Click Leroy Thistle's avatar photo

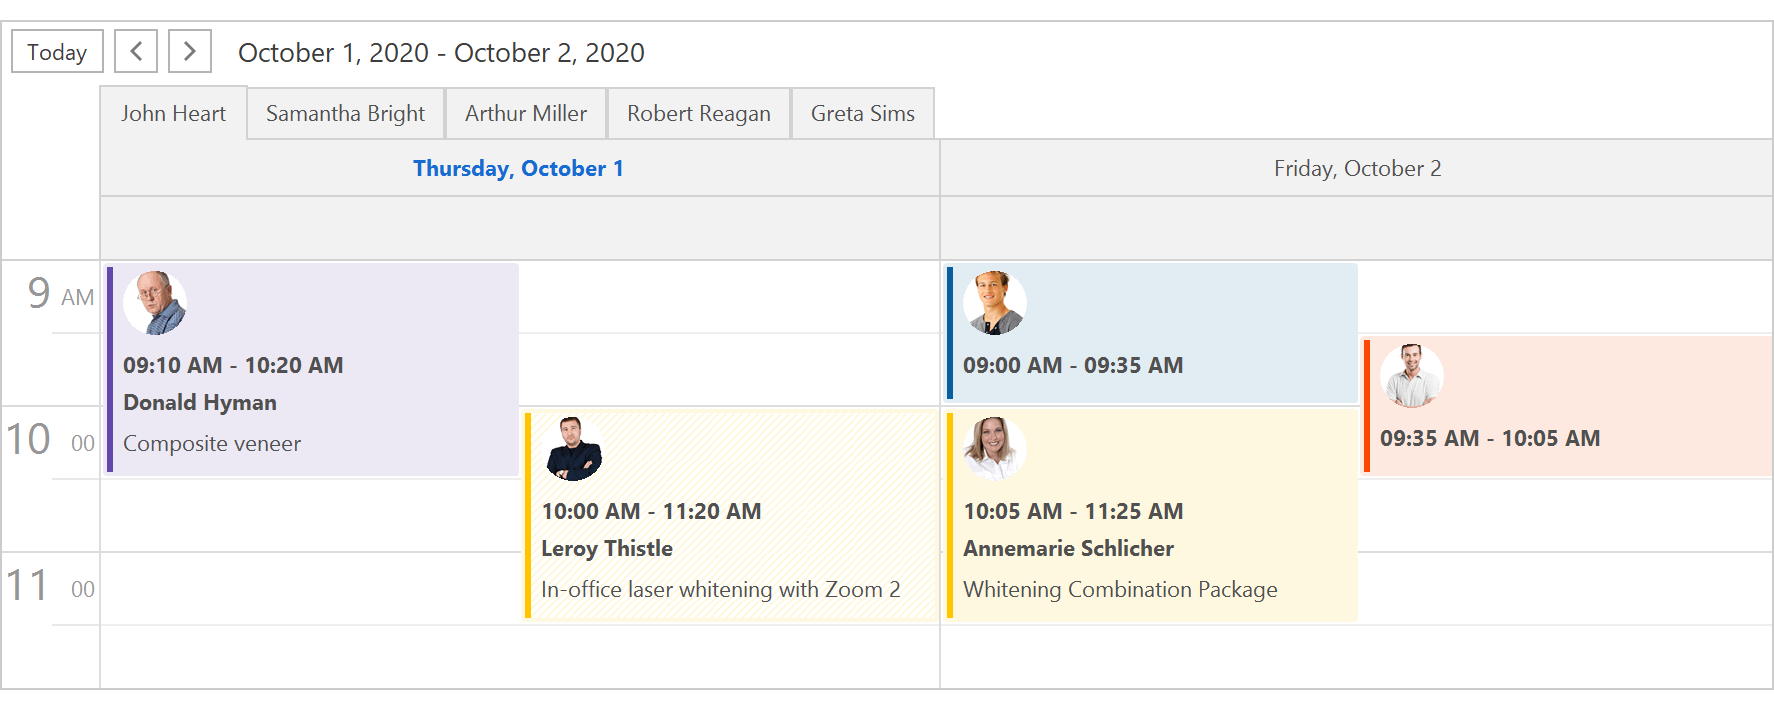click(573, 449)
